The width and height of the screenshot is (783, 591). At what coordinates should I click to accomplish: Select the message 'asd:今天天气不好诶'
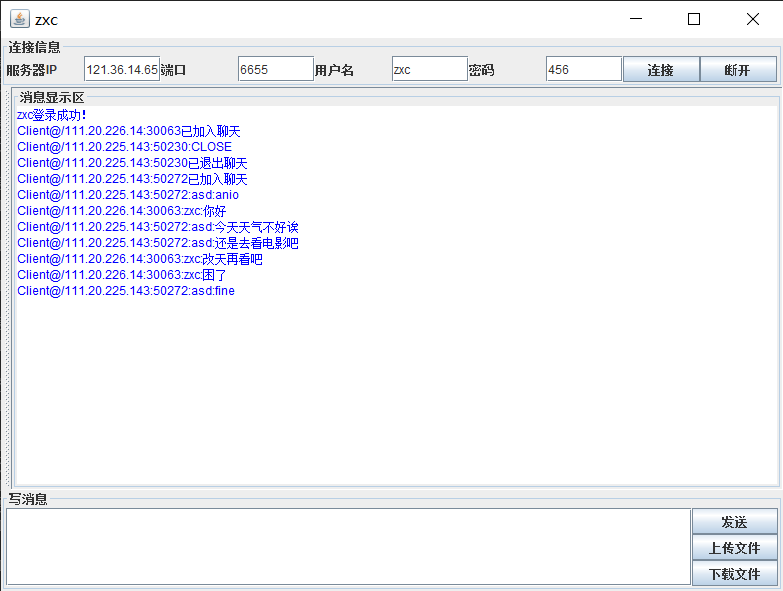[x=158, y=227]
